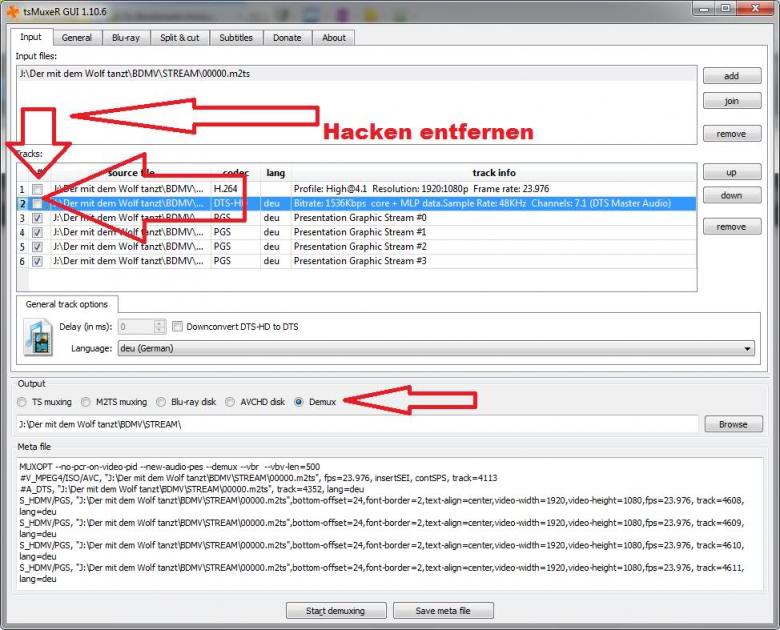Uncheck track 5 Presentation Graphic Stream #2
Screen dimensions: 780x630
(37, 247)
